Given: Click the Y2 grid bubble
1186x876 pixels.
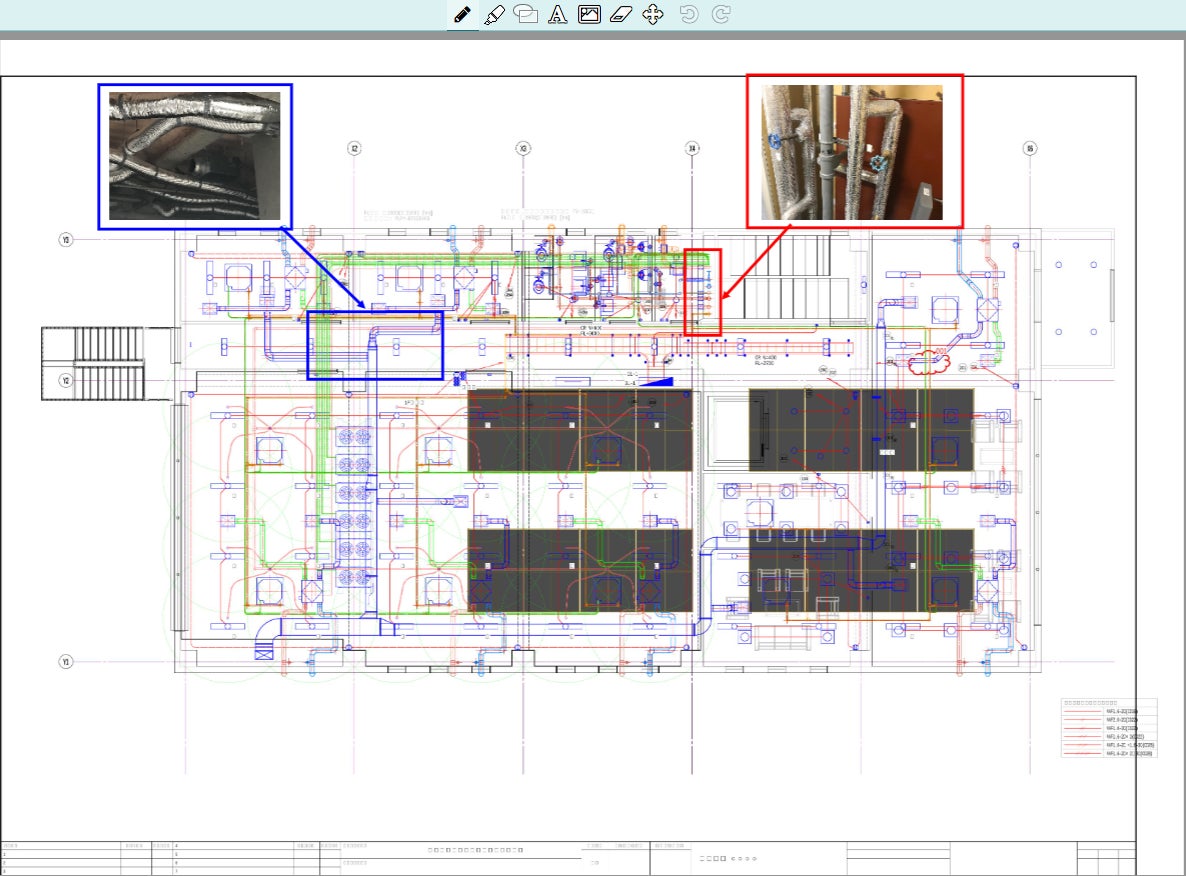Looking at the screenshot, I should coord(66,381).
